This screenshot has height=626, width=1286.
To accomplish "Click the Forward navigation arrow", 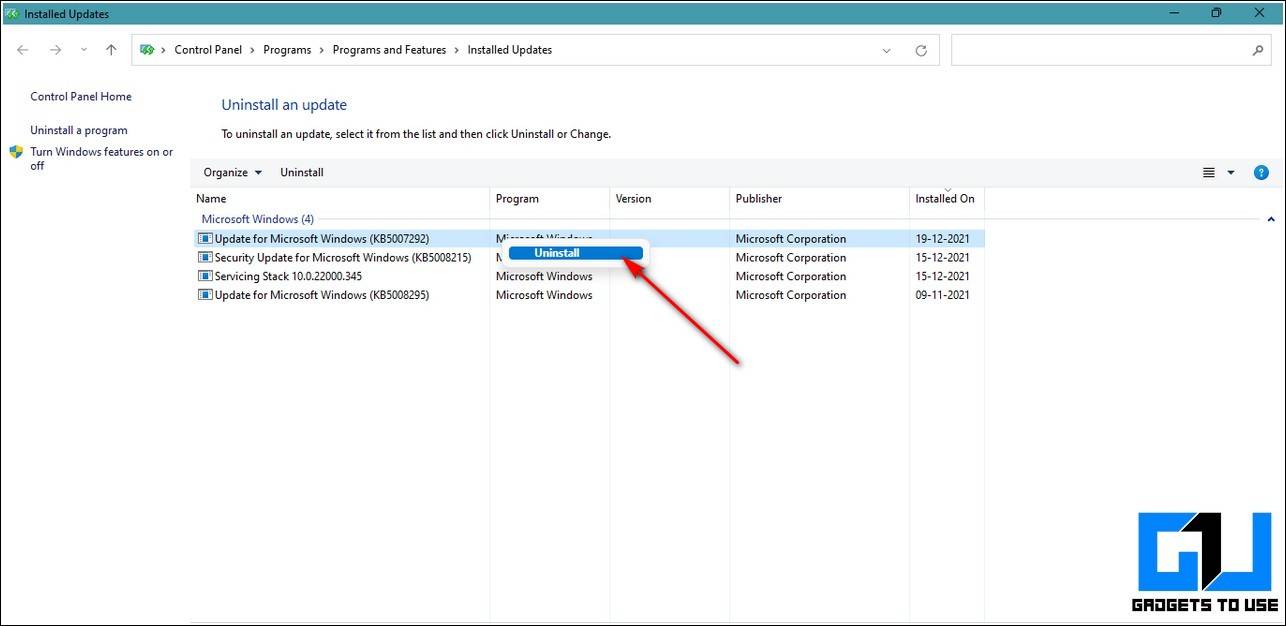I will coord(55,50).
